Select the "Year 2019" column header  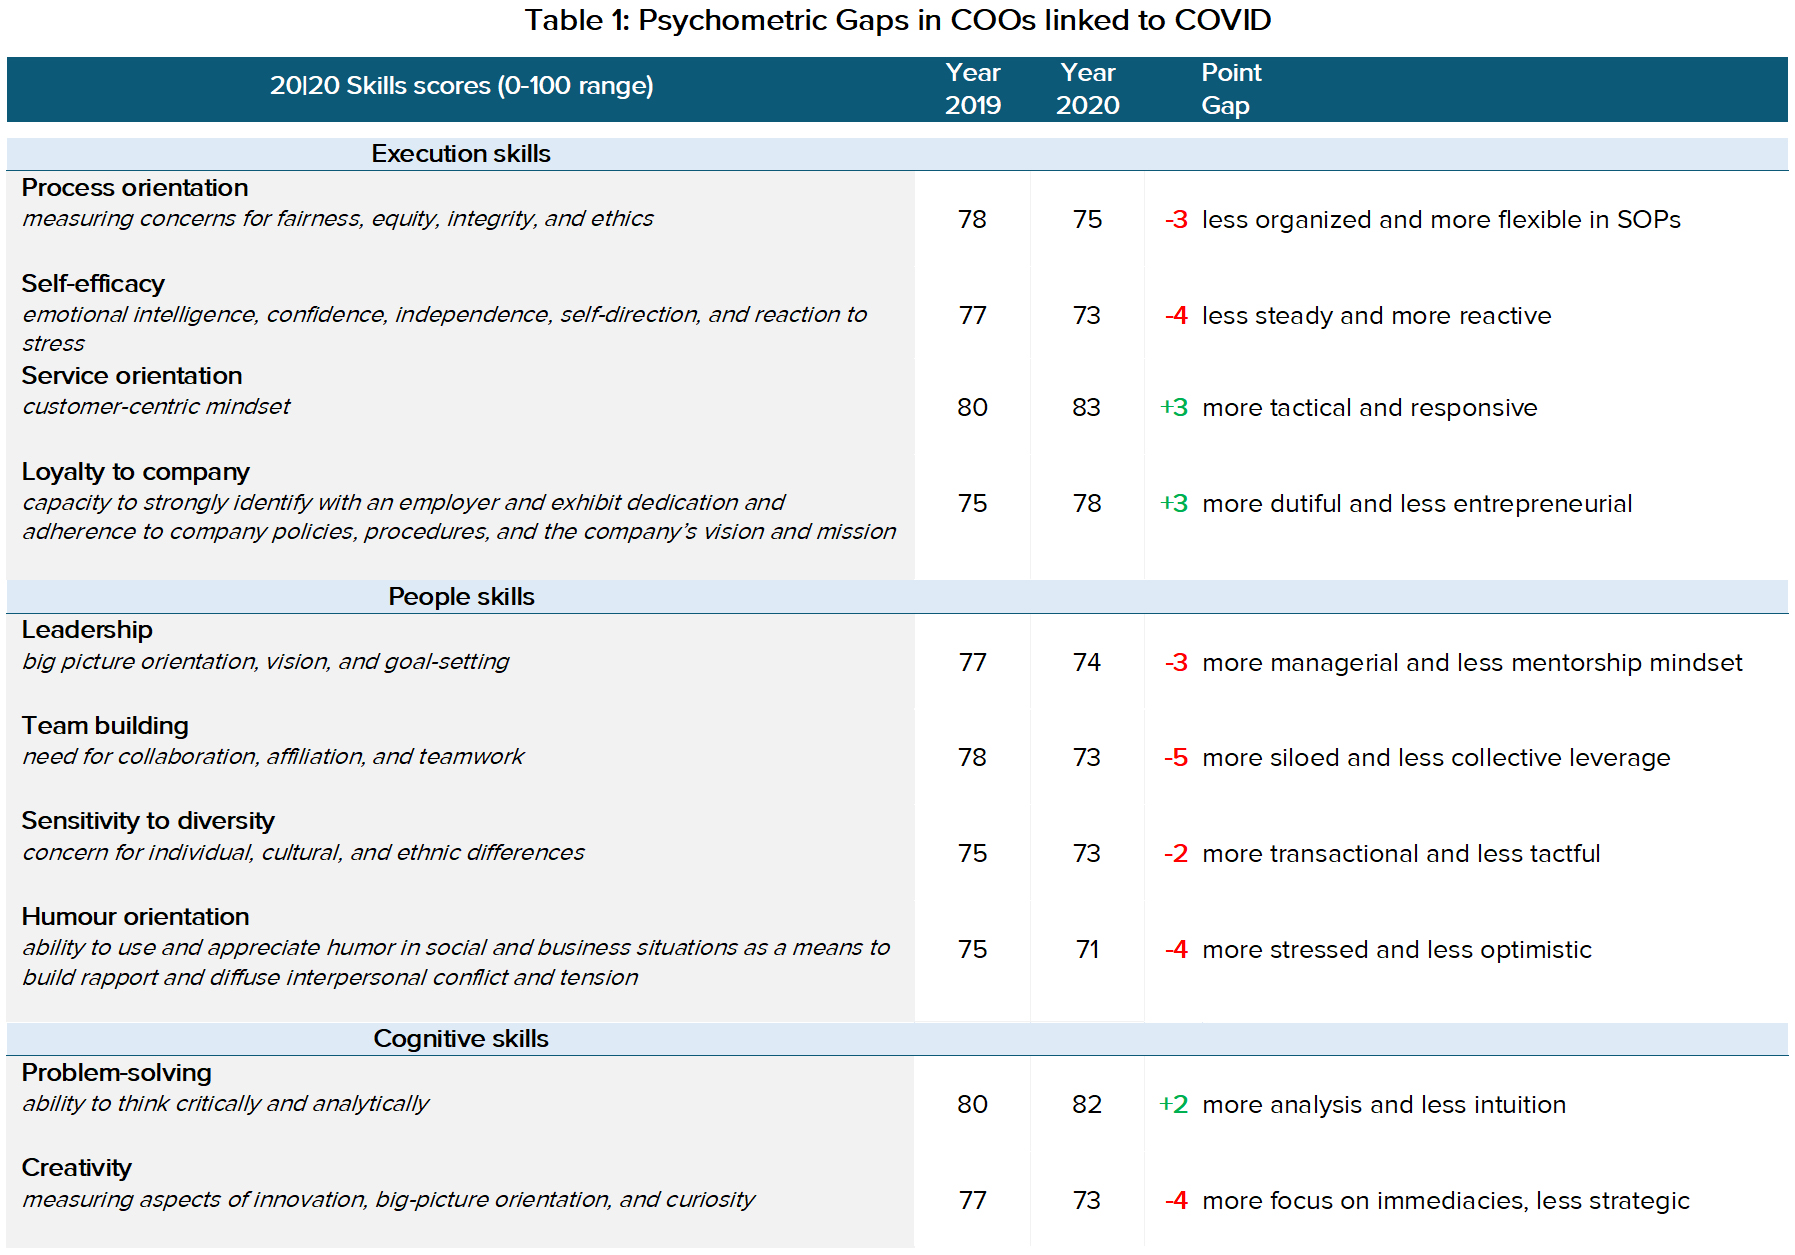point(972,89)
